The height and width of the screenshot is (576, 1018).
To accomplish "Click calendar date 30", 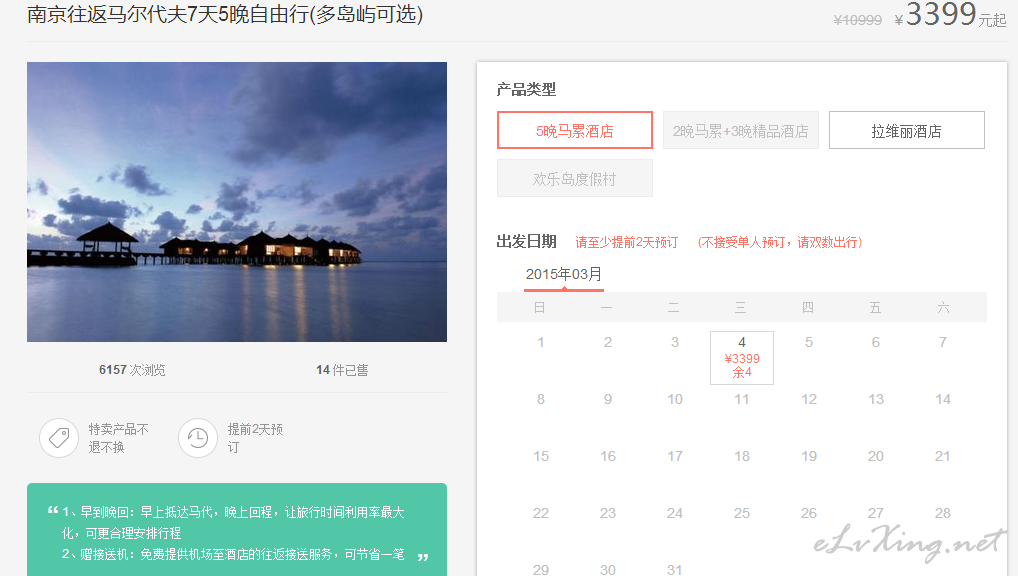I will (608, 570).
